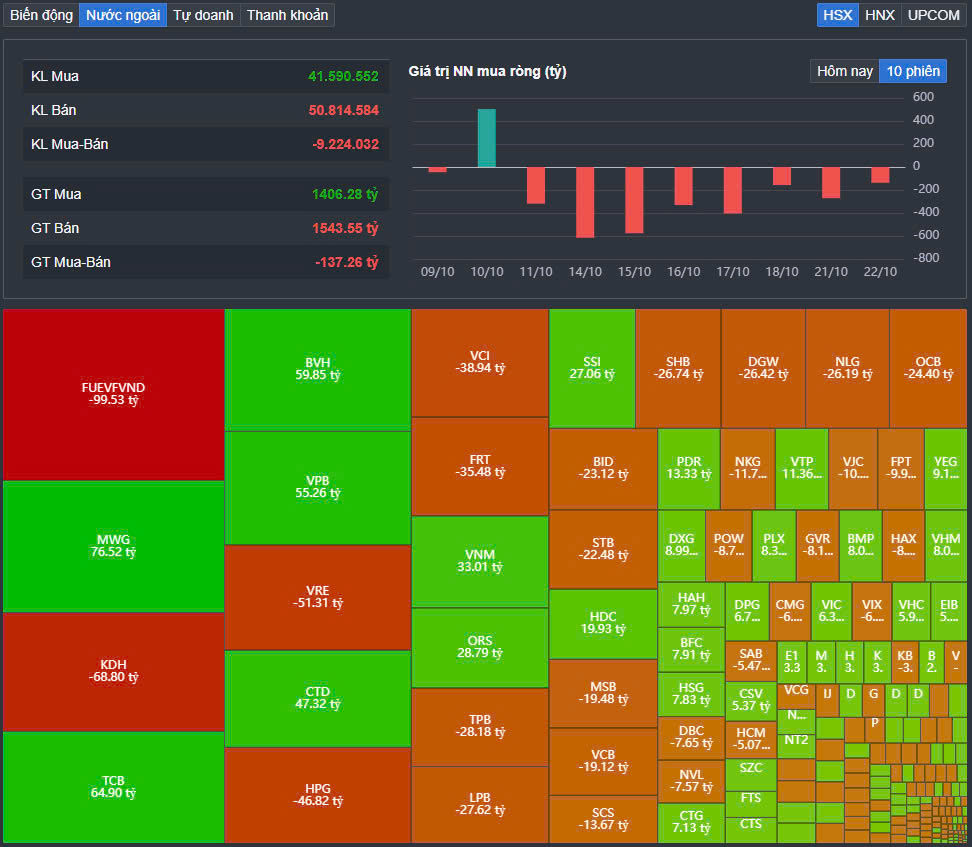Select the 10 phiên chart range

tap(913, 71)
